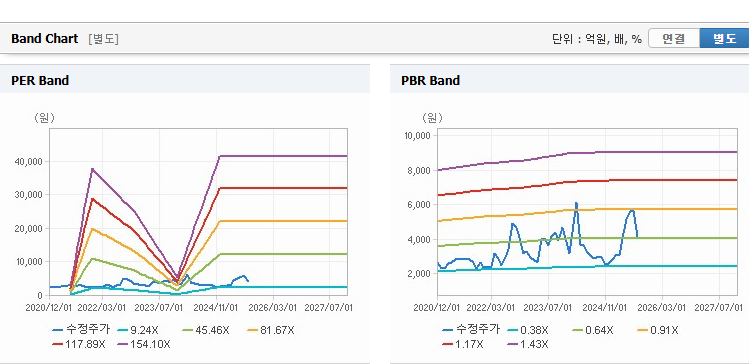Image resolution: width=749 pixels, height=364 pixels.
Task: Click the [별도] label beside Band Chart
Action: (x=103, y=39)
